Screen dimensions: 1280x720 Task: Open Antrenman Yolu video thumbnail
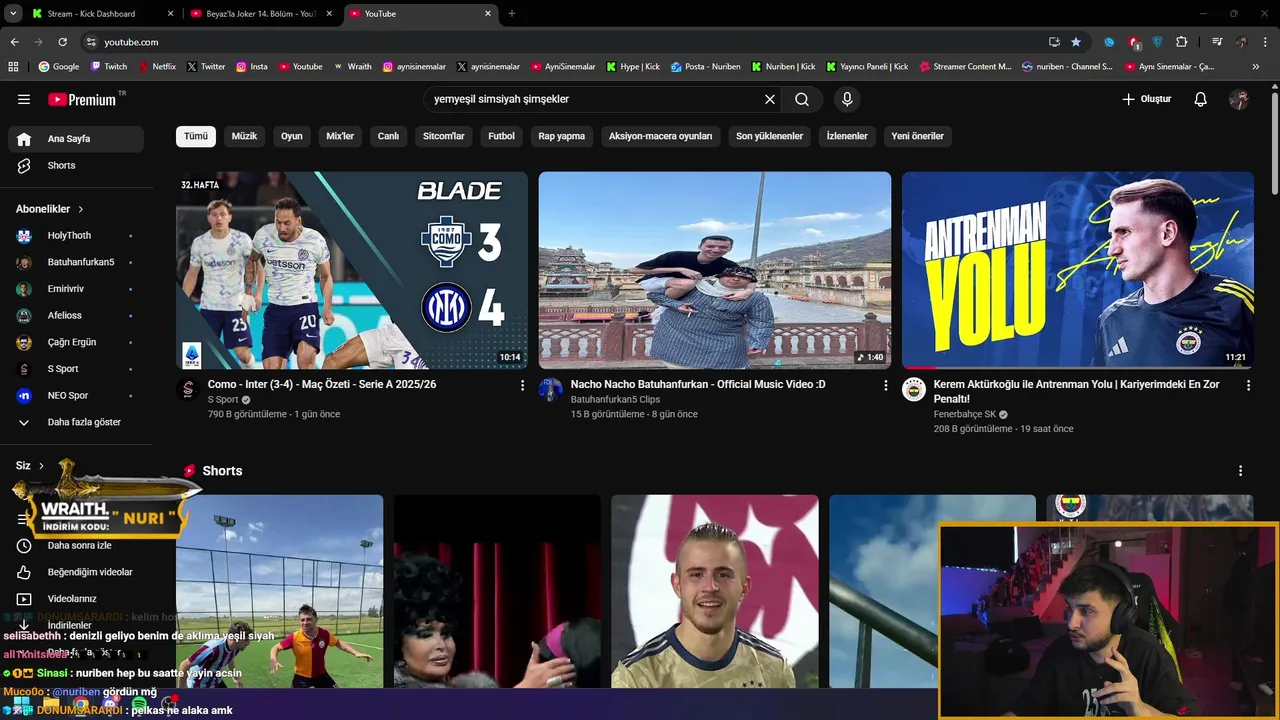point(1078,270)
